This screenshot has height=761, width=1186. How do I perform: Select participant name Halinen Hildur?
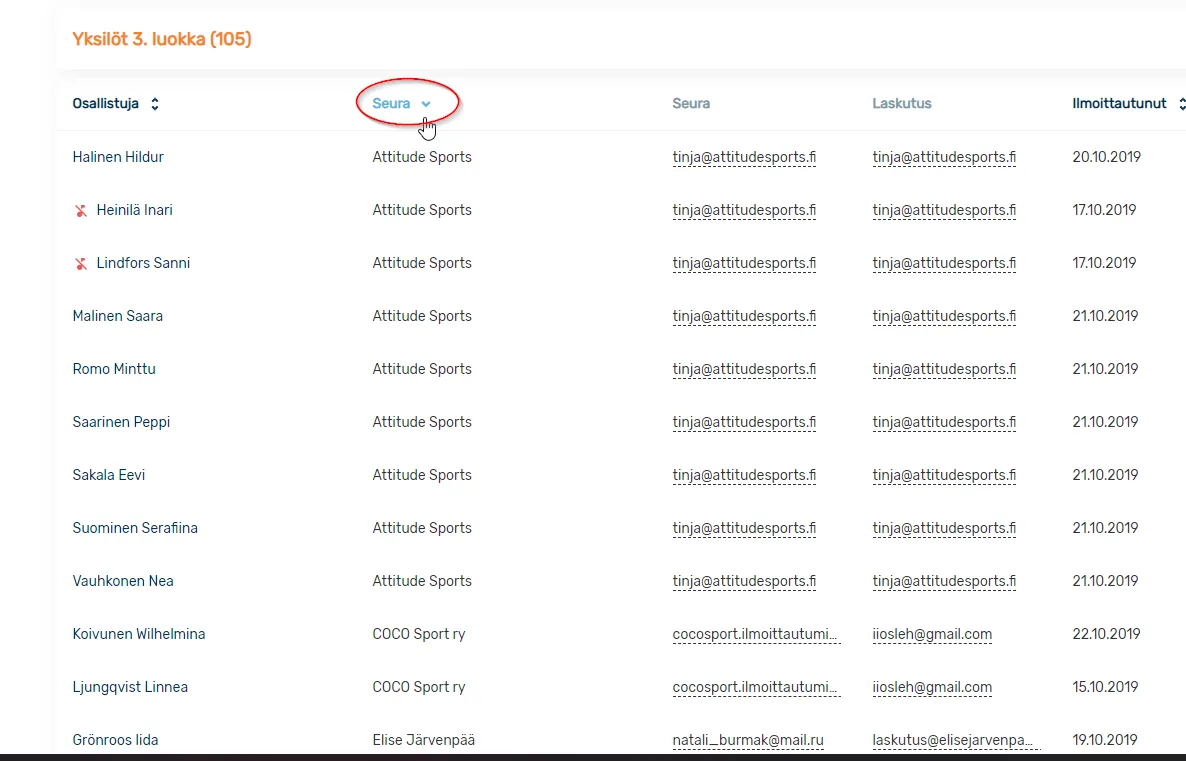tap(118, 157)
